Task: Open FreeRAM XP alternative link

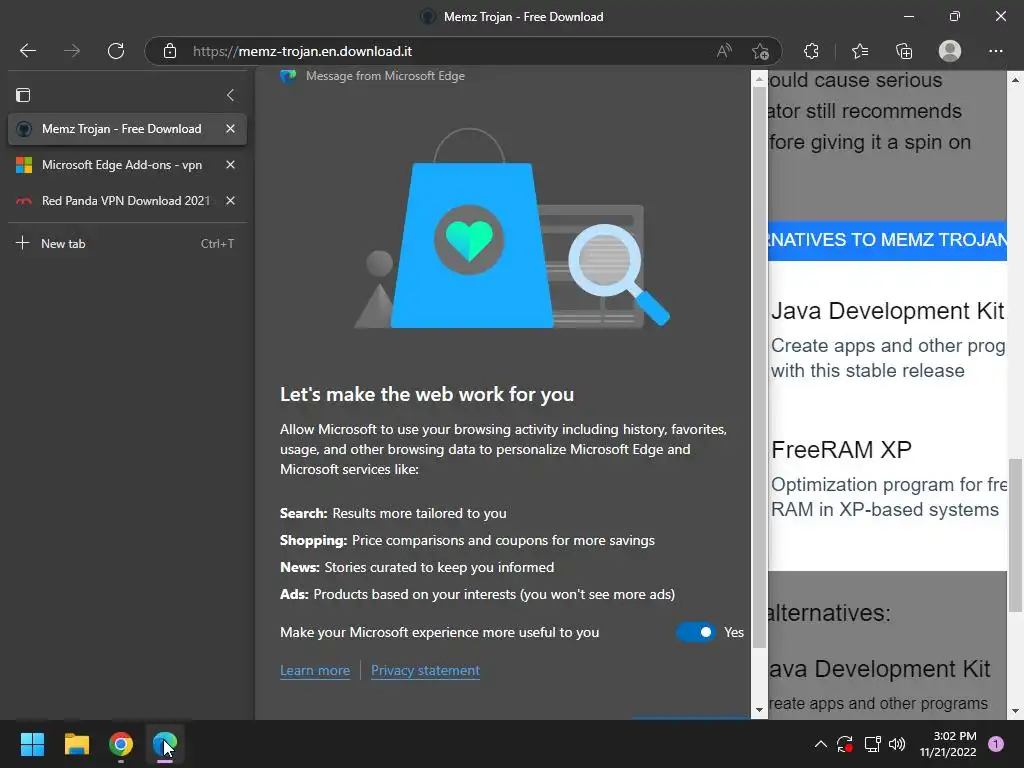Action: point(841,450)
